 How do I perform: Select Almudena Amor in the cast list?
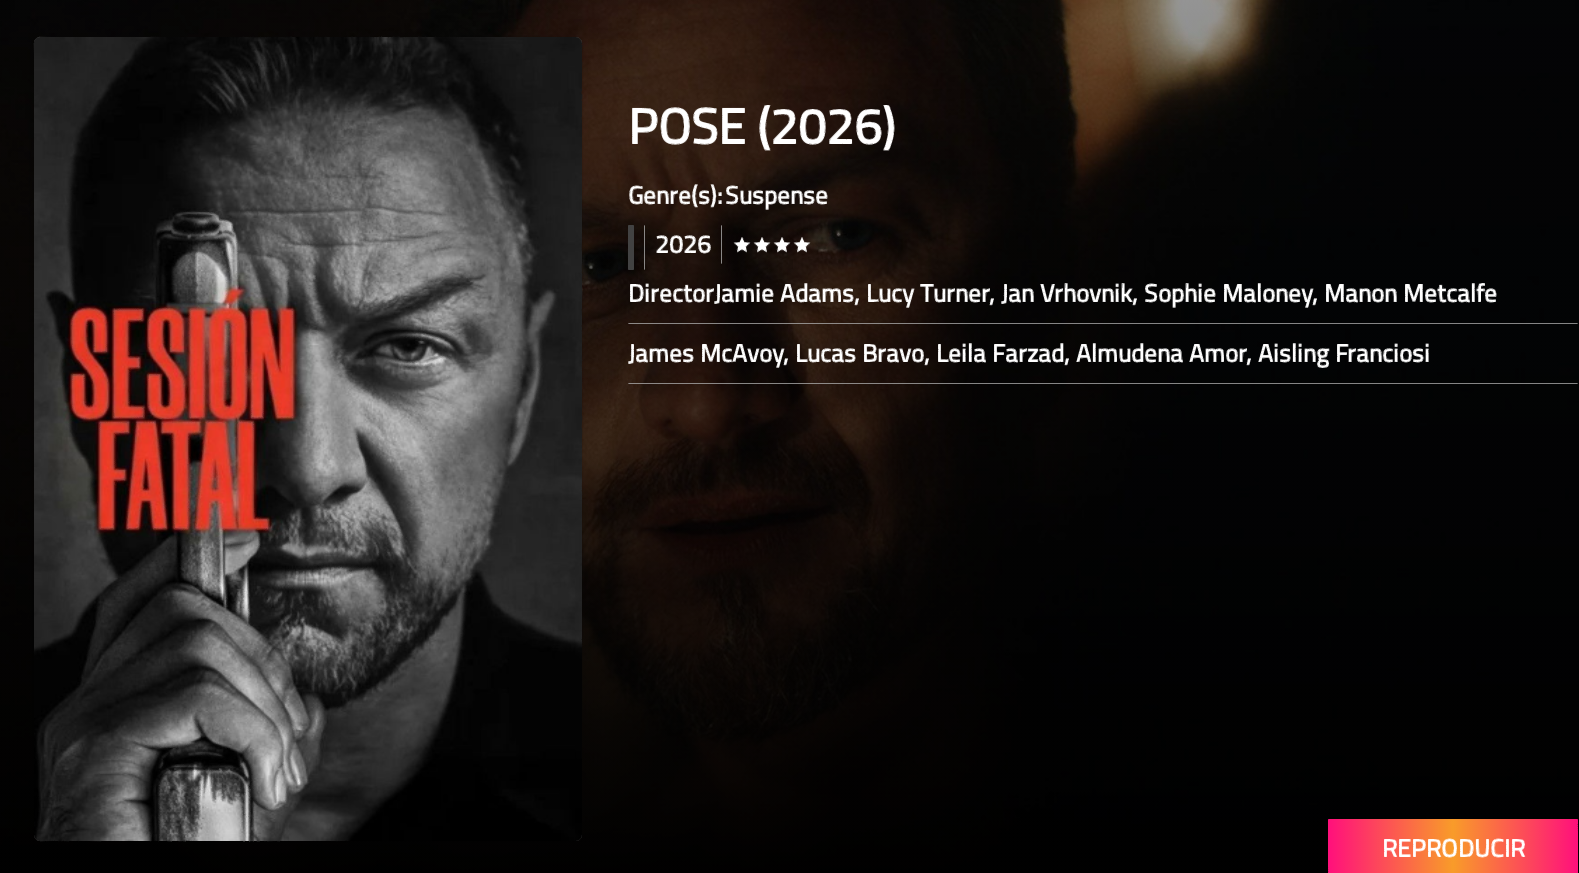pos(1162,354)
